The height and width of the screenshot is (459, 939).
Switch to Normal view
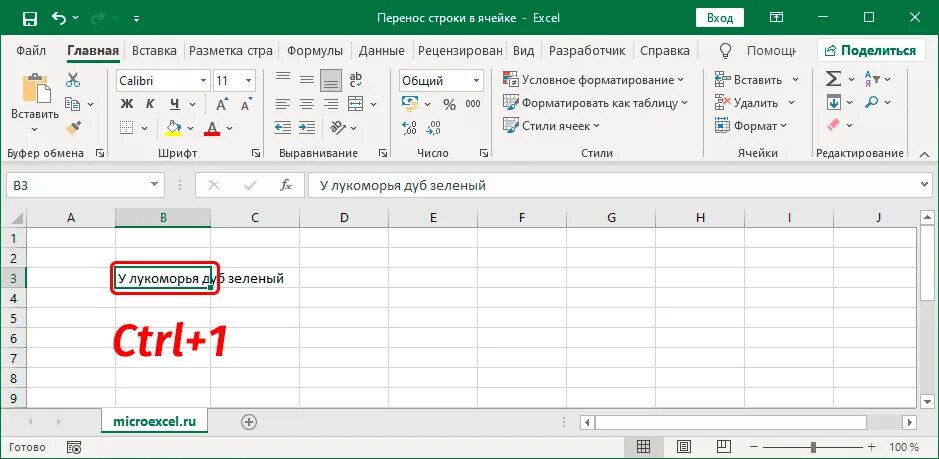pyautogui.click(x=643, y=447)
